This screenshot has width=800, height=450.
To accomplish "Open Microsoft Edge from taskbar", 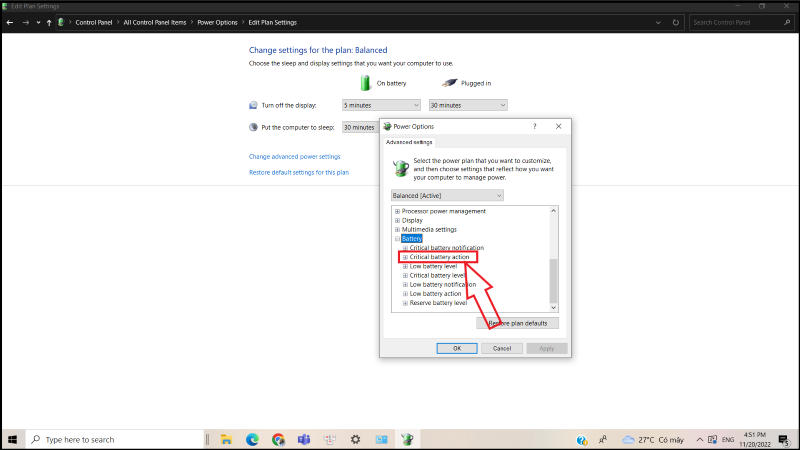I will pyautogui.click(x=252, y=439).
